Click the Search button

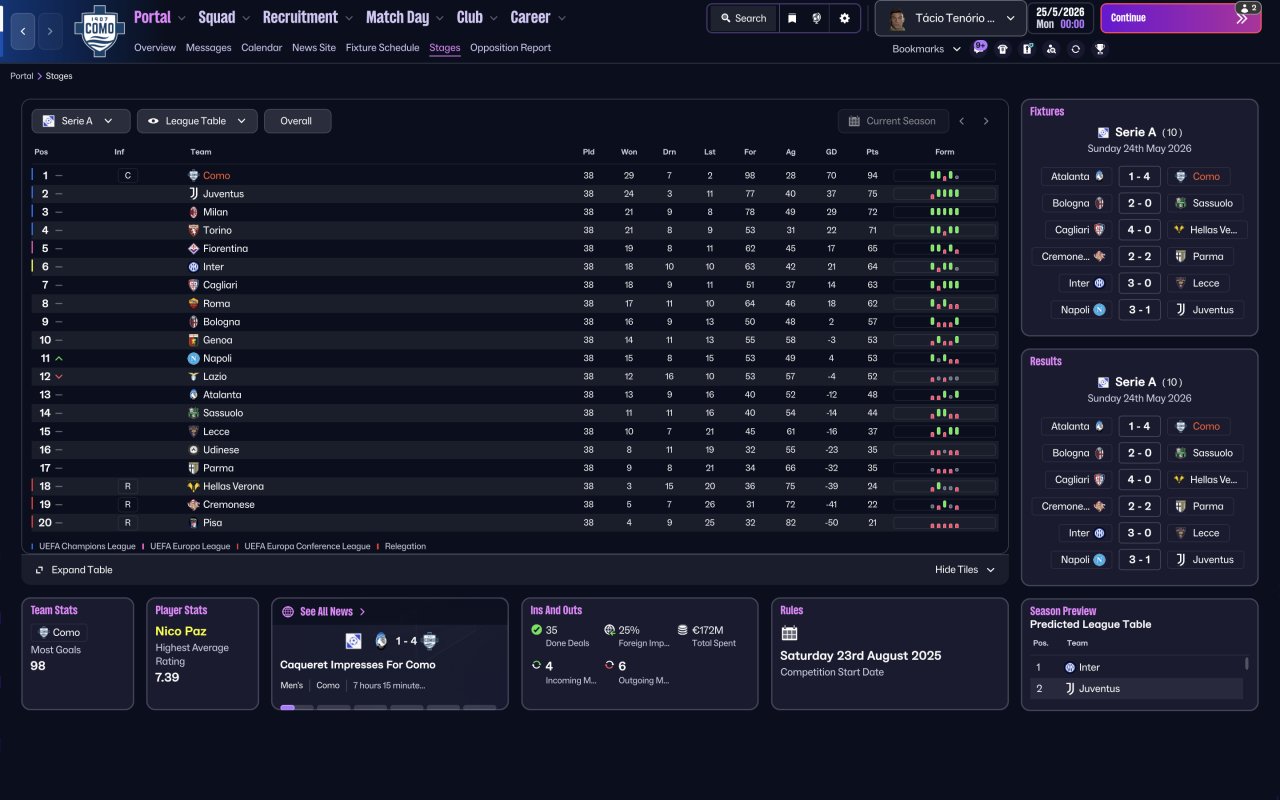[744, 18]
